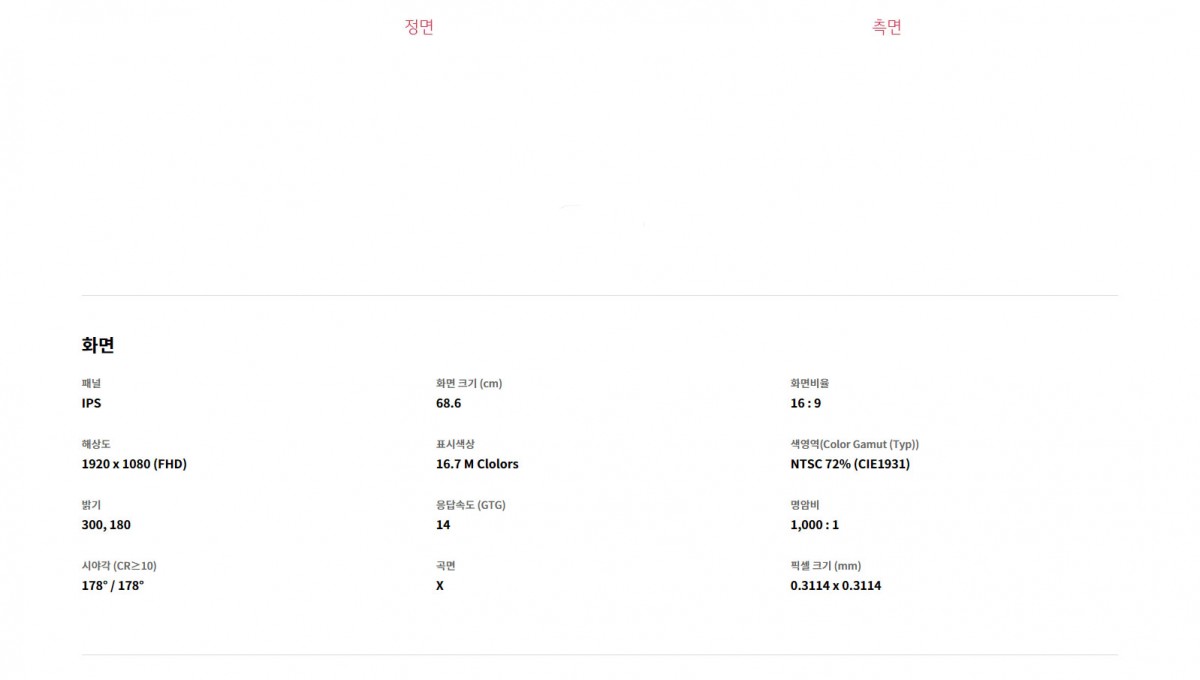Select the 68.6 screen size value
Viewport: 1200px width, 680px height.
[449, 403]
